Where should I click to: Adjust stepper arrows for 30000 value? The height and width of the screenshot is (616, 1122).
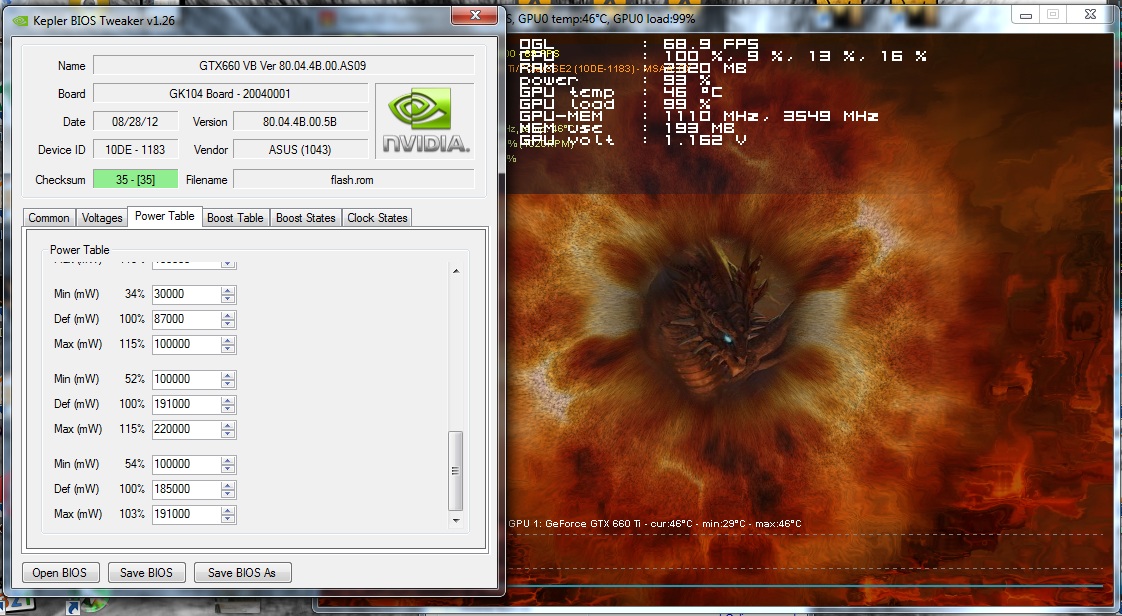click(228, 294)
